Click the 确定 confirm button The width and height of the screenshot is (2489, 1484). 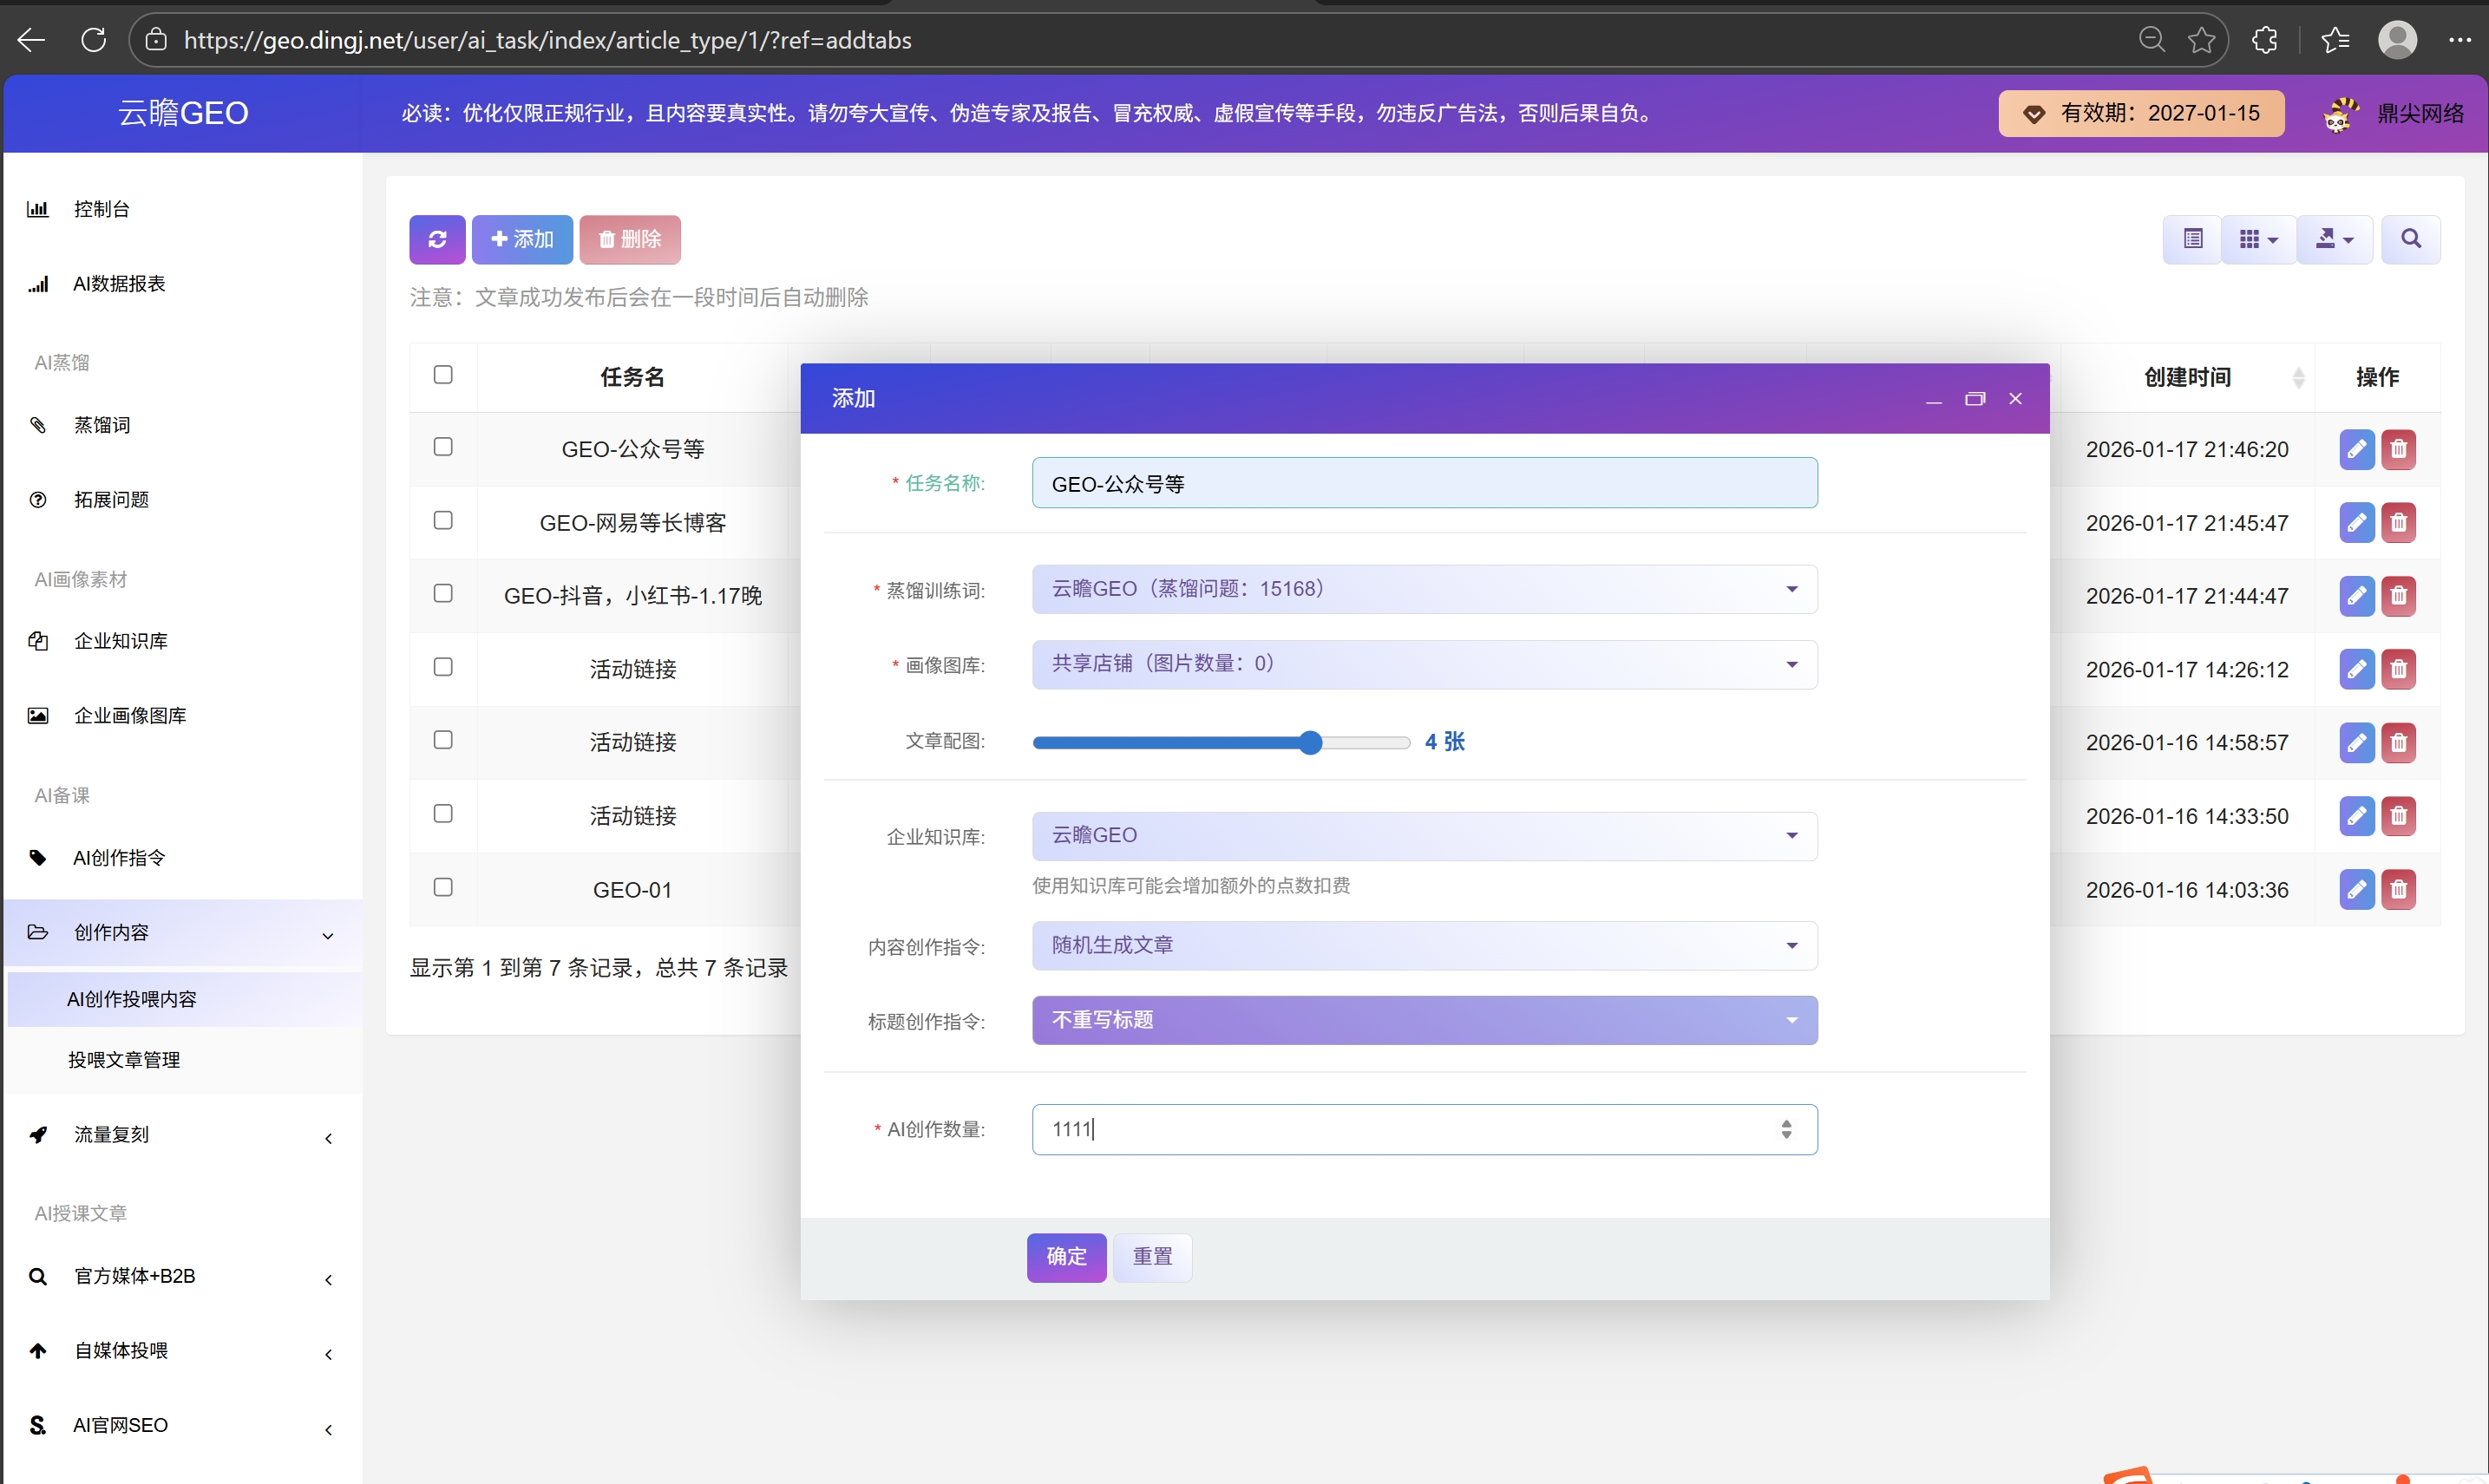point(1066,1257)
